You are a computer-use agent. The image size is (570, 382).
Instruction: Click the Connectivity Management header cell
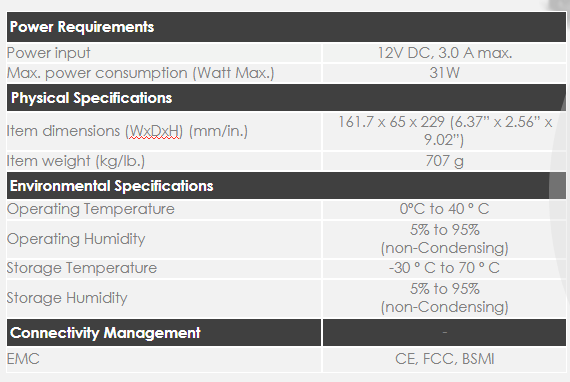(x=164, y=333)
